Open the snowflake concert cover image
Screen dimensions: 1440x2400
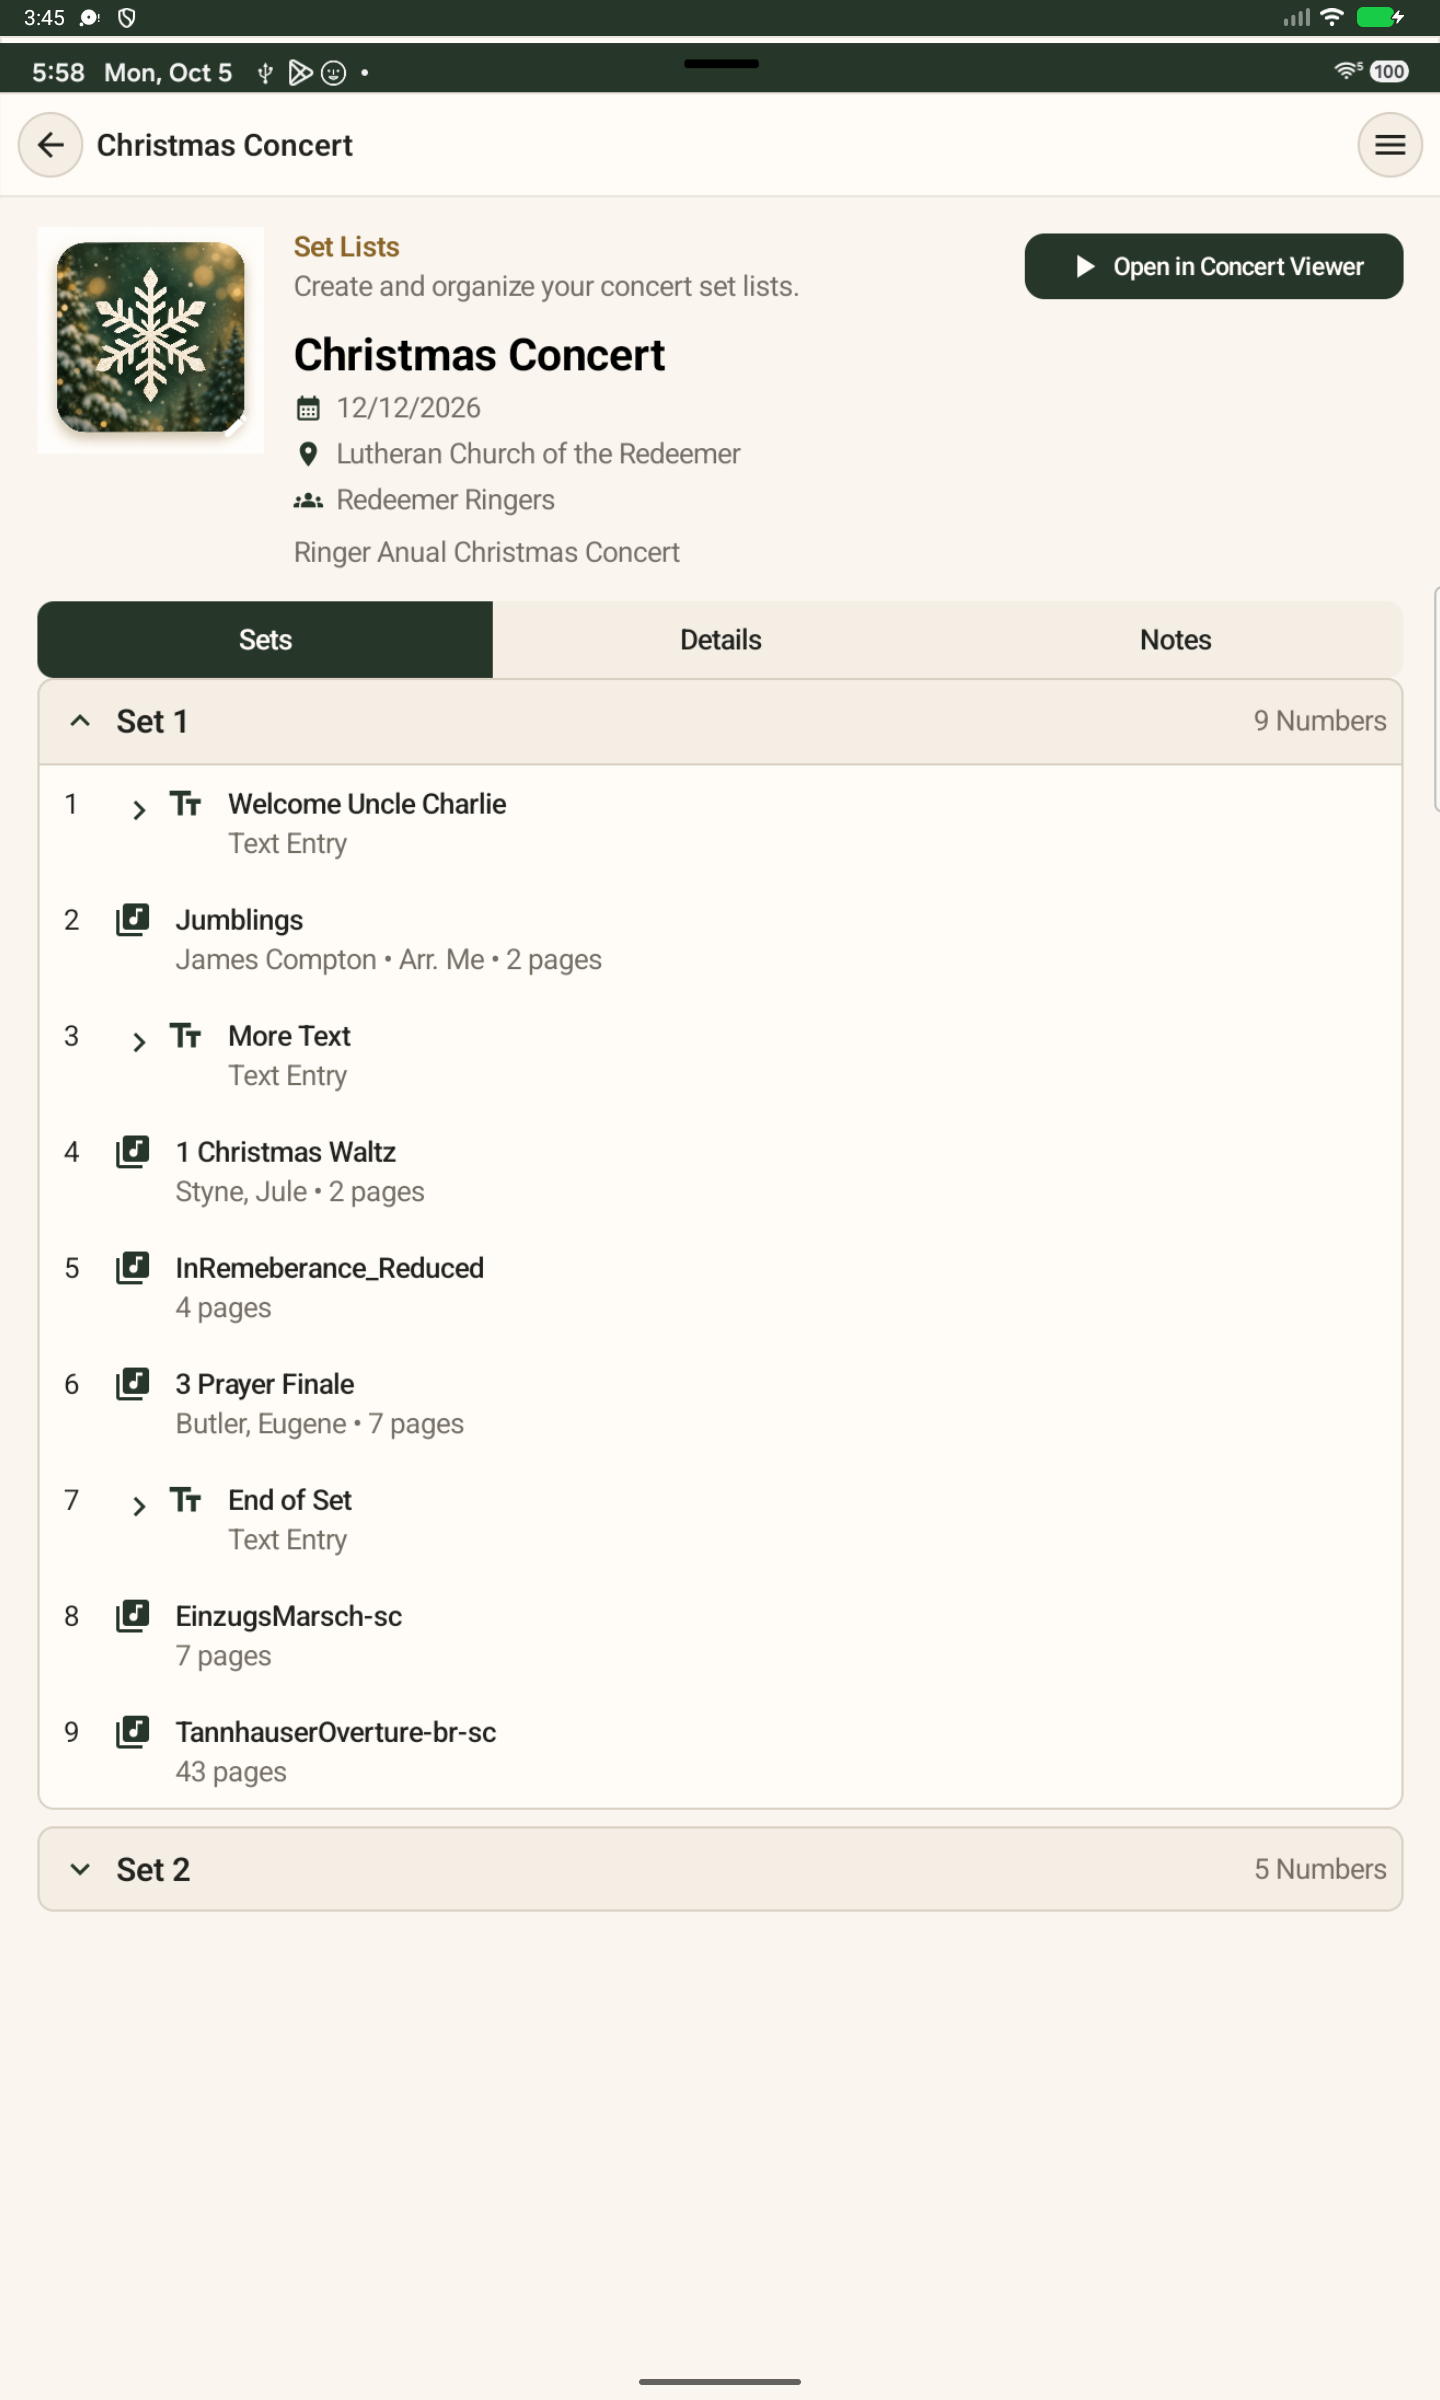151,338
